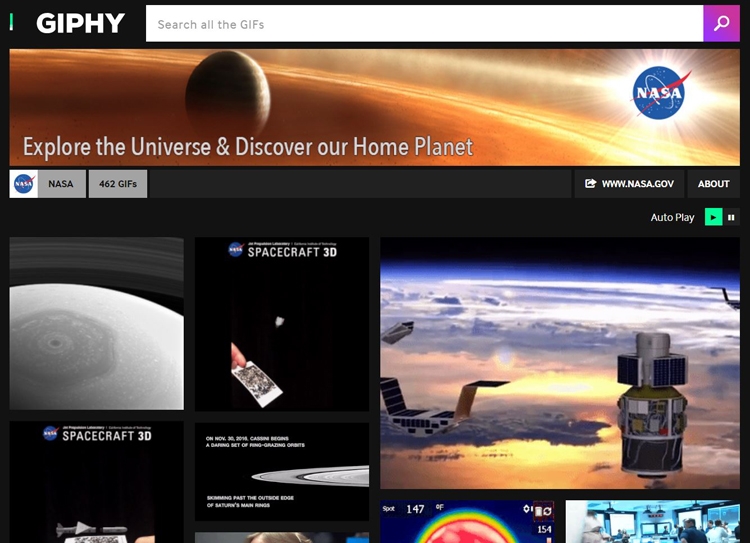This screenshot has height=543, width=750.
Task: Open the Cassini ring-grazing orbits GIF
Action: click(x=282, y=471)
